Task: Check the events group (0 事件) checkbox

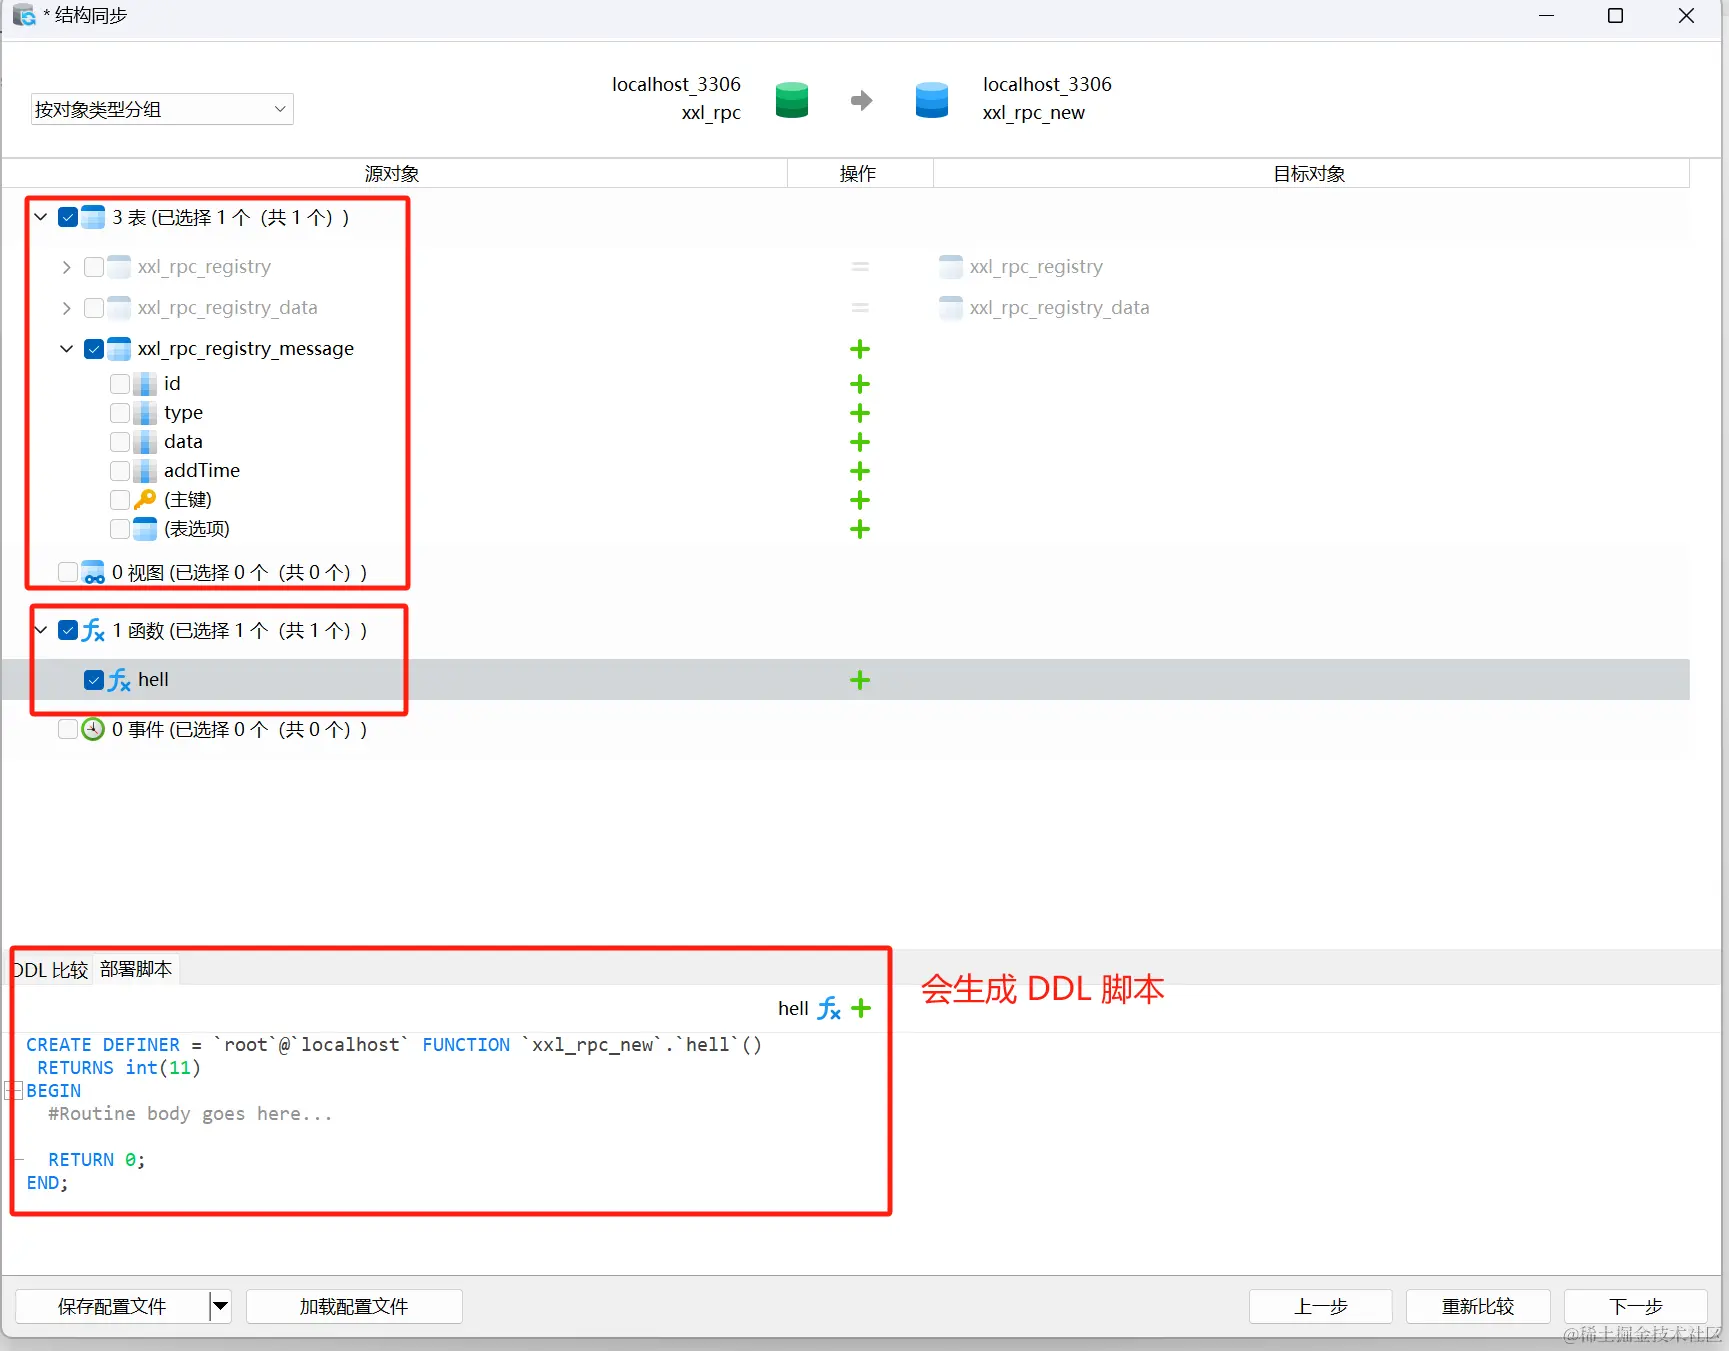Action: (x=68, y=729)
